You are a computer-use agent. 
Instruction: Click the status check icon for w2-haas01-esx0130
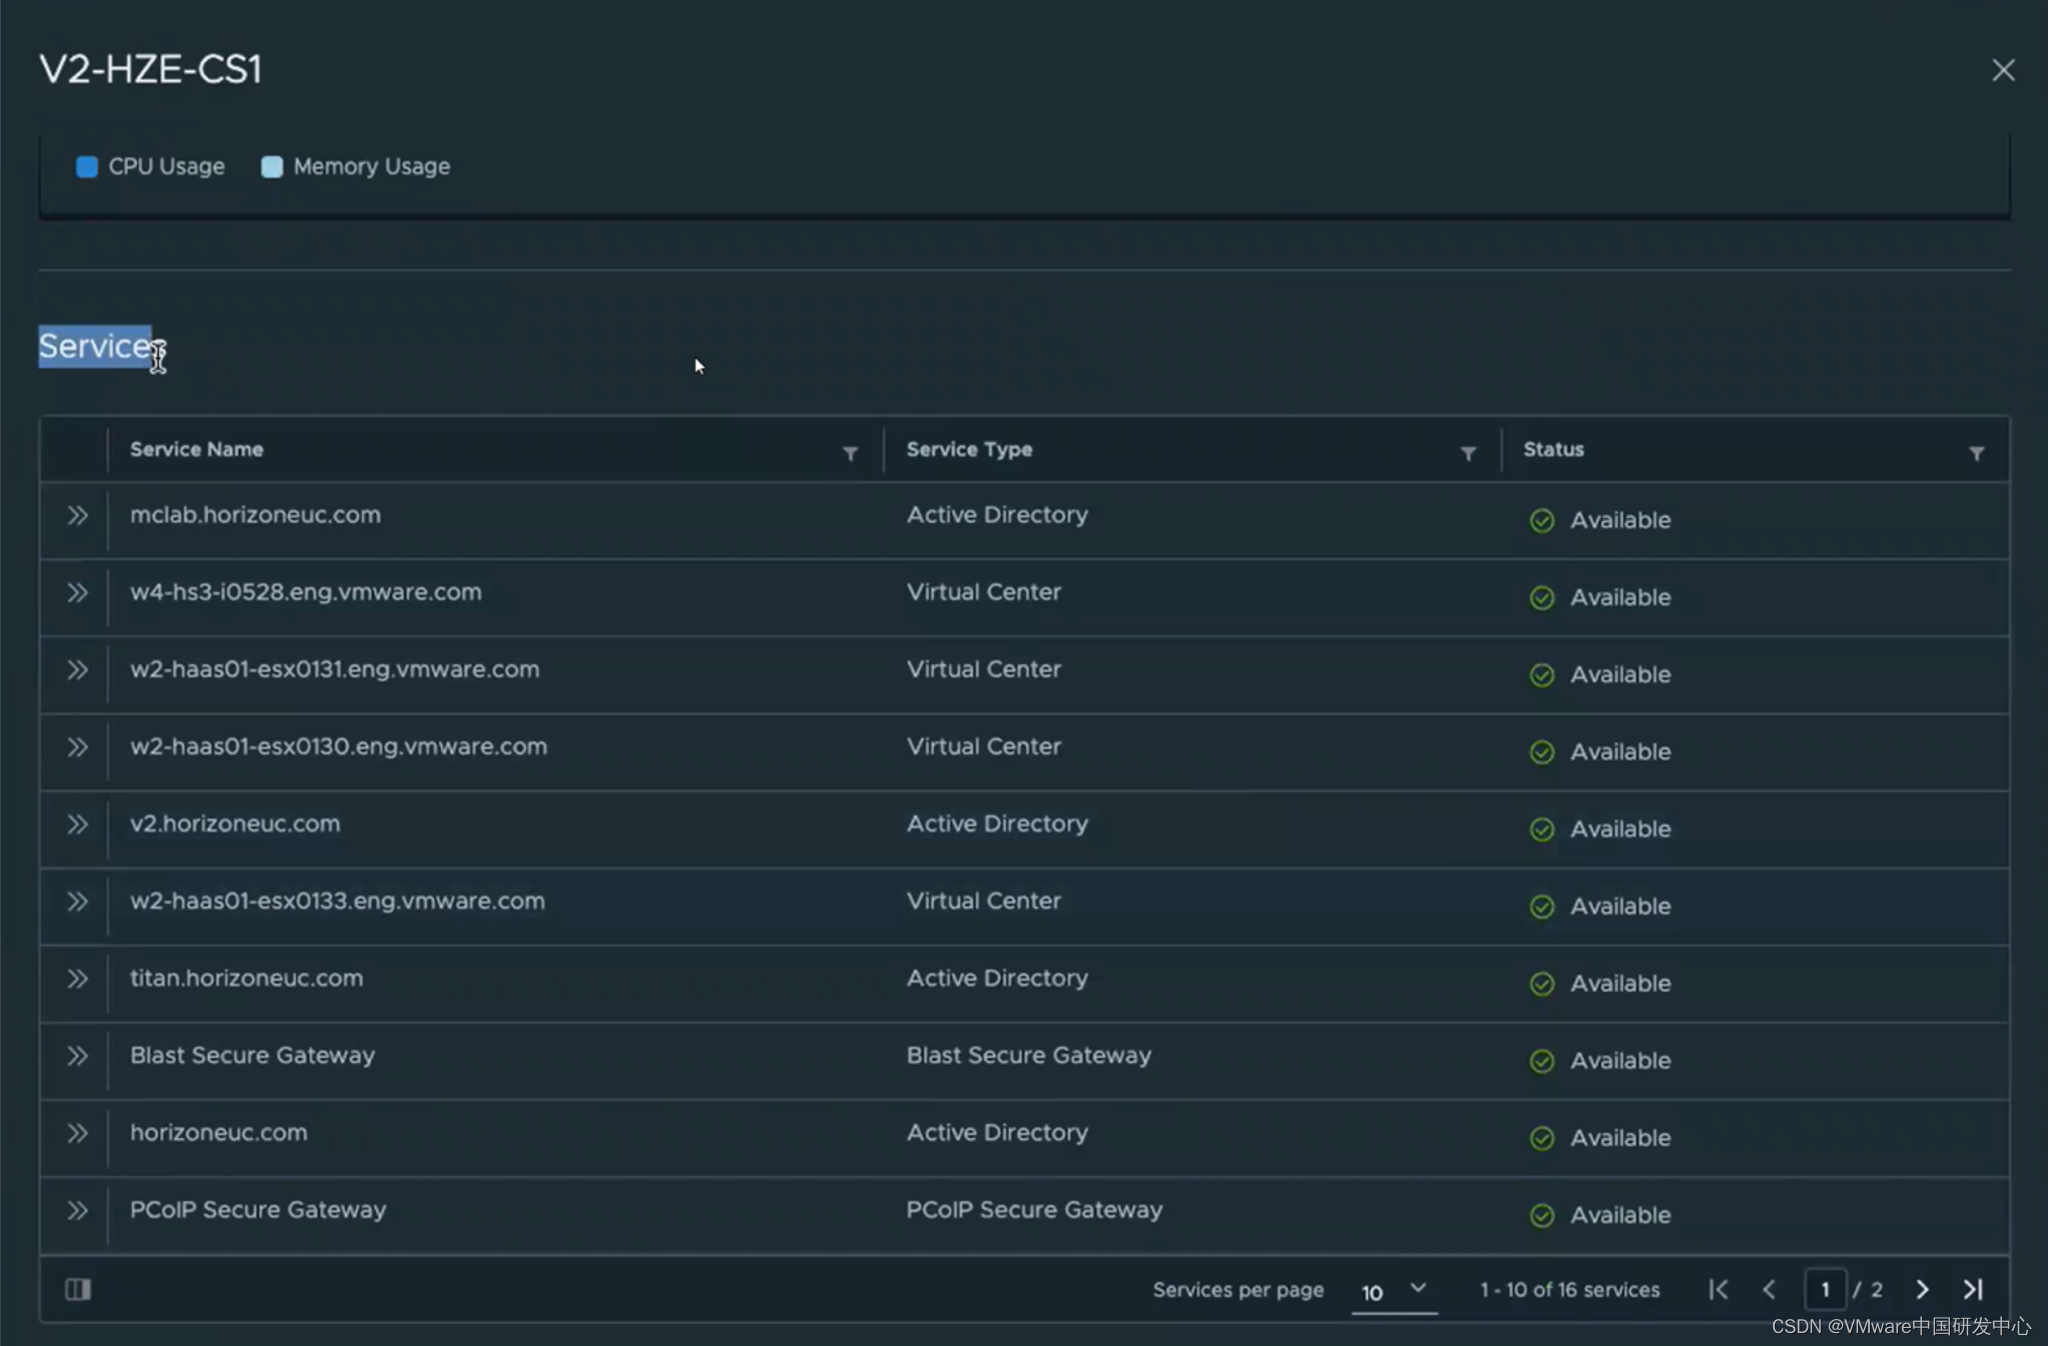click(x=1542, y=752)
